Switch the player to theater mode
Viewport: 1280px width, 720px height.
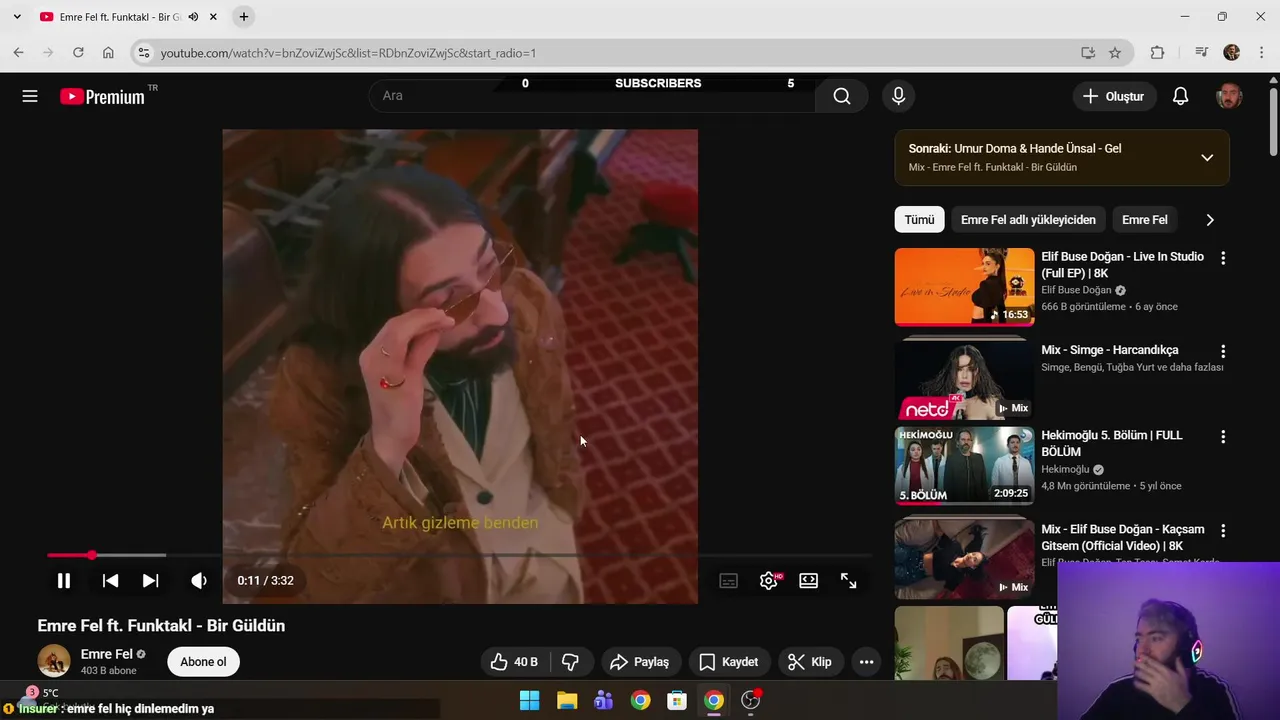[809, 580]
